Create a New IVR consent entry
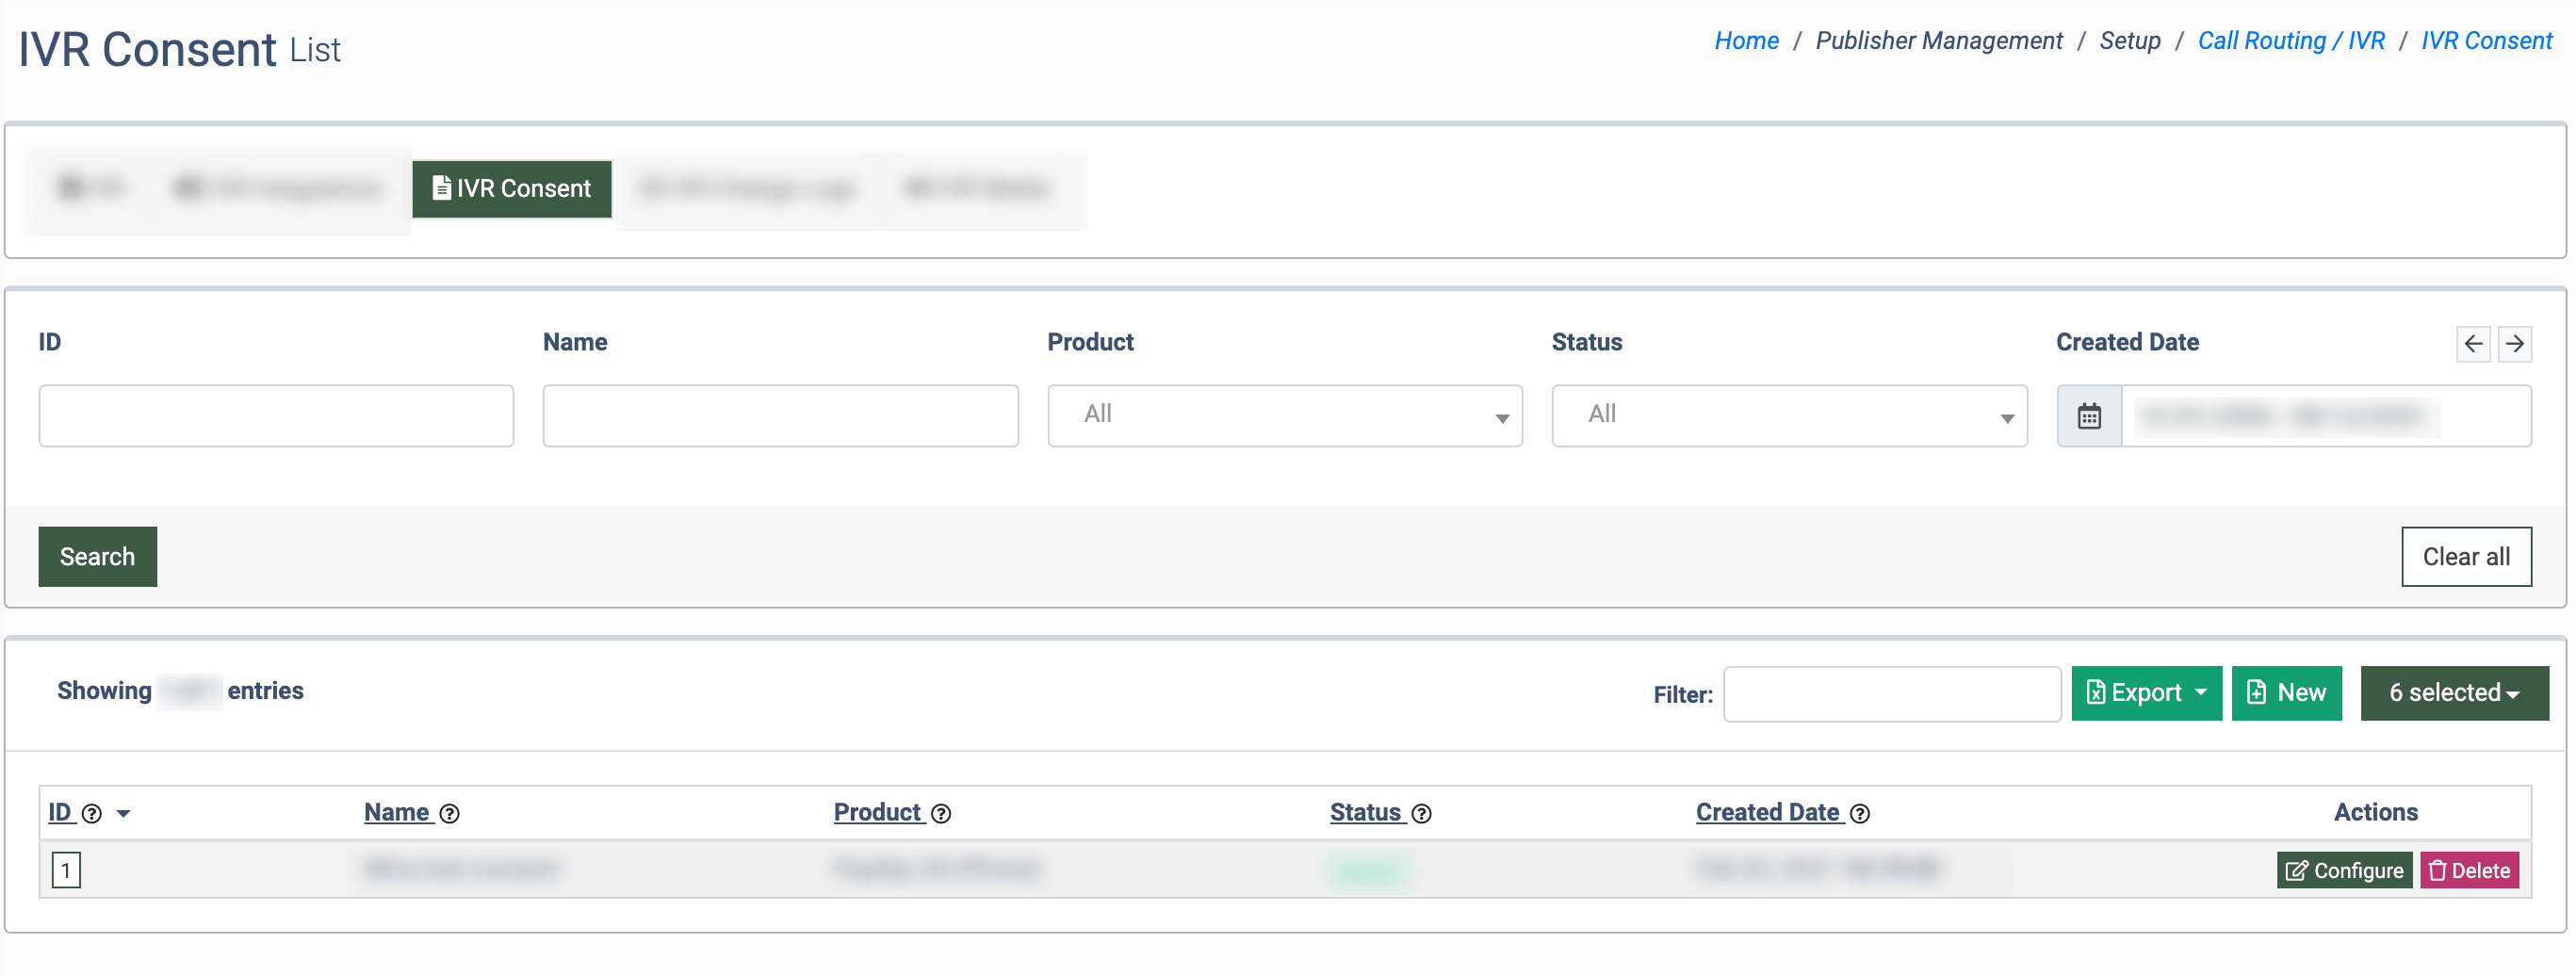This screenshot has height=976, width=2576. tap(2286, 693)
